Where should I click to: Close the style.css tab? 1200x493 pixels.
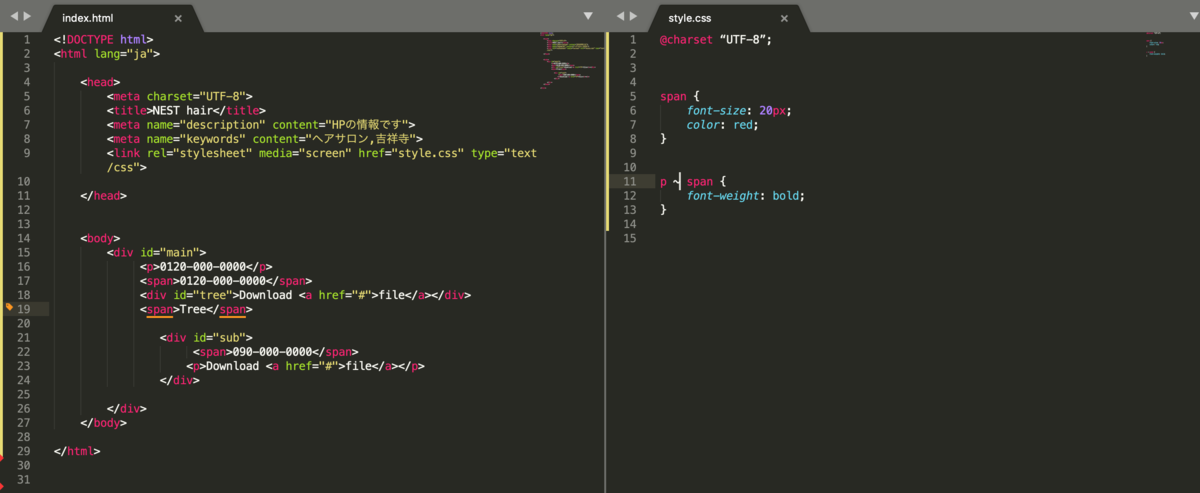coord(784,18)
